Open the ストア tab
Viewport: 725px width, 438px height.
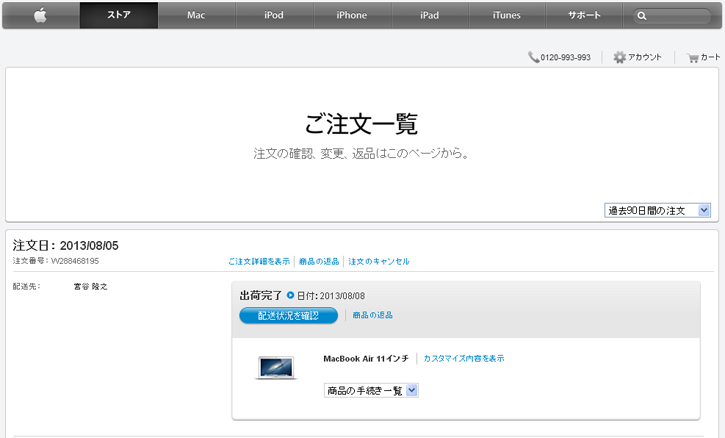click(x=118, y=15)
